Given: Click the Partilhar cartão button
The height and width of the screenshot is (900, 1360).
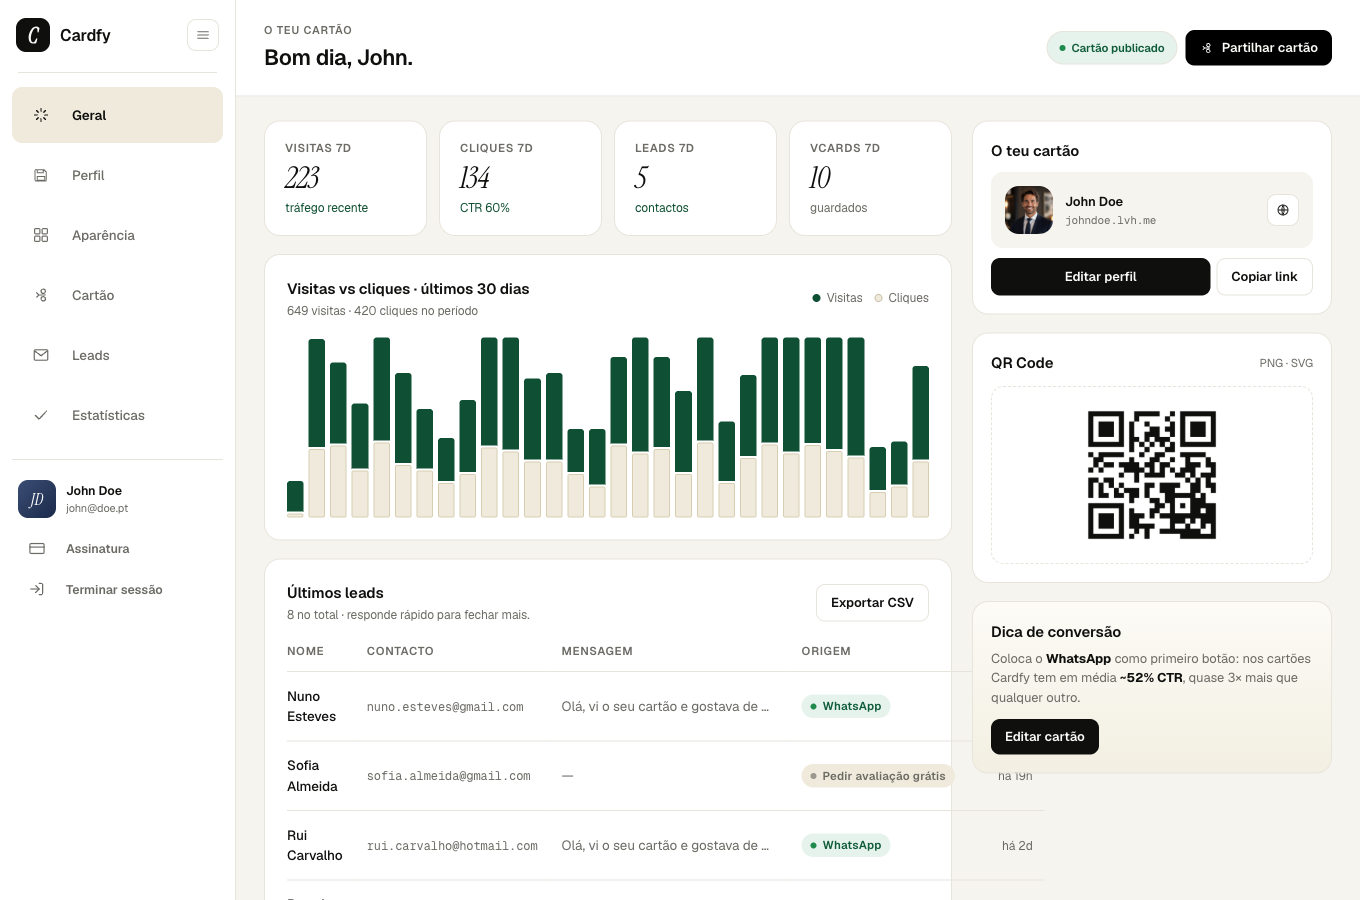Looking at the screenshot, I should coord(1258,48).
